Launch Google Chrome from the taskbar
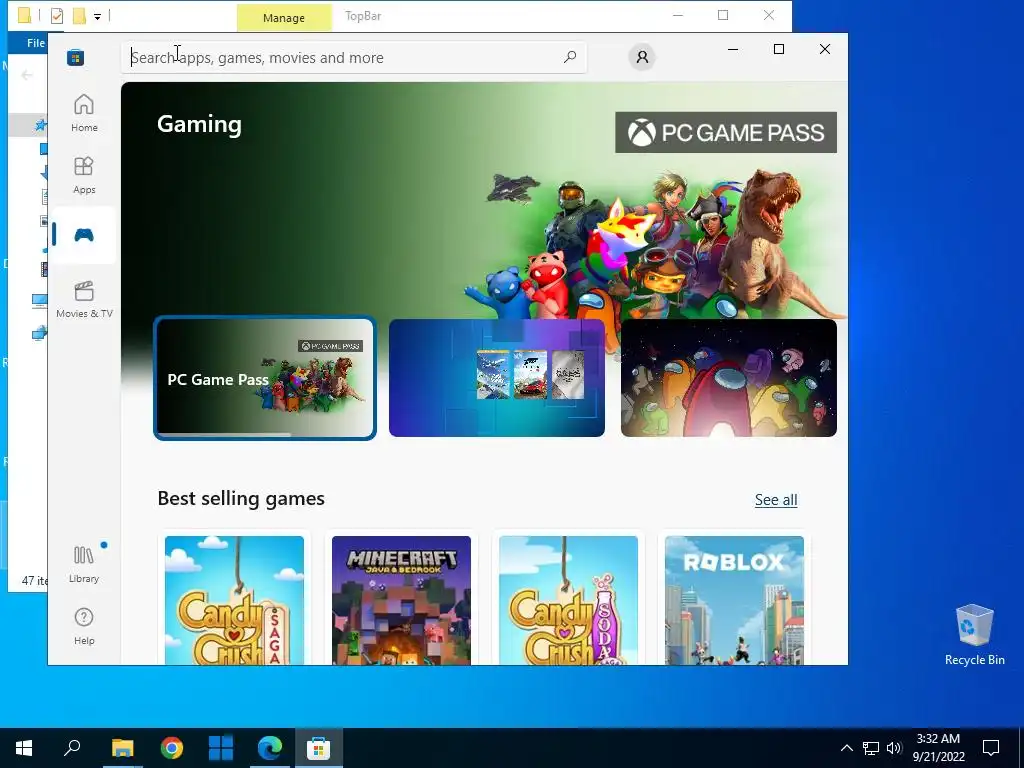 click(172, 748)
